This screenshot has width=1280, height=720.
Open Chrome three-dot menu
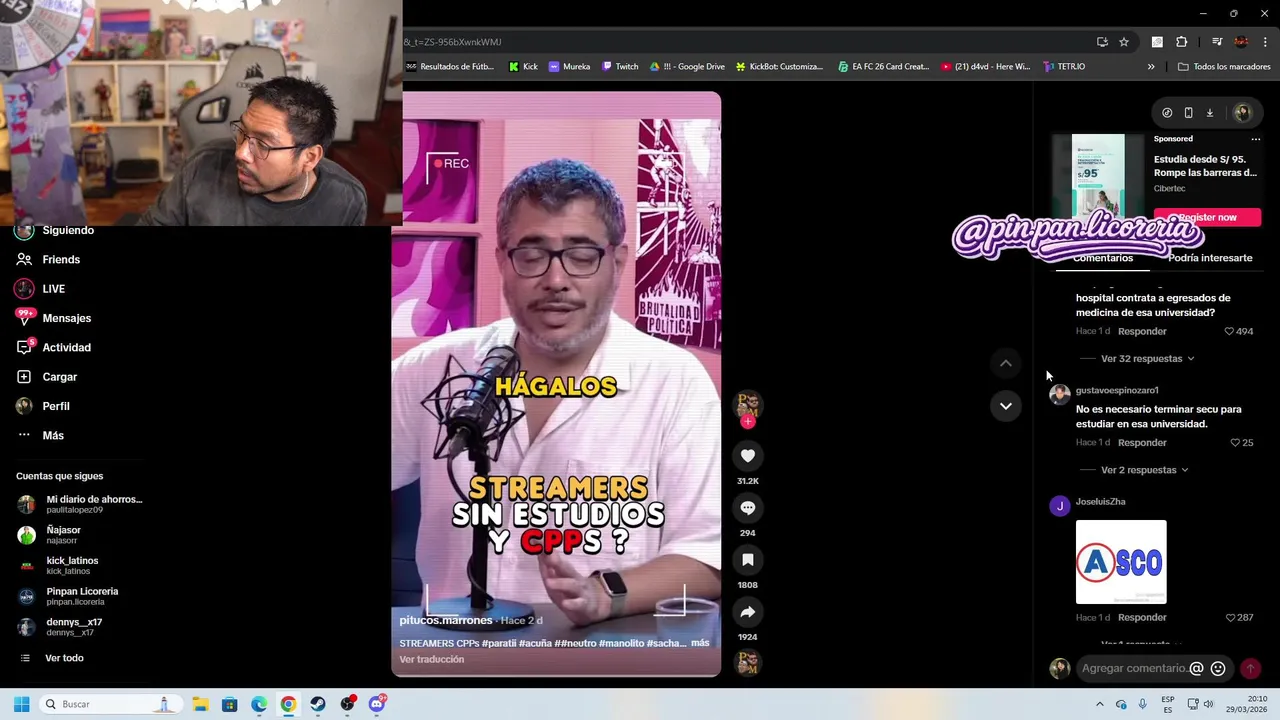pos(1265,42)
